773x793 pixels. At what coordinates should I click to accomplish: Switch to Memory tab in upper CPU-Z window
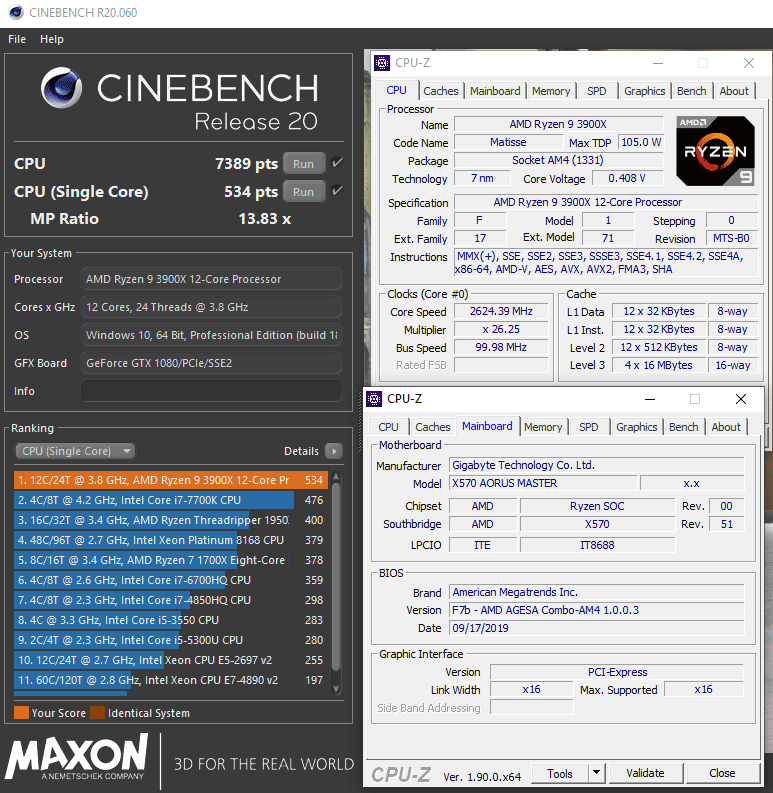551,91
